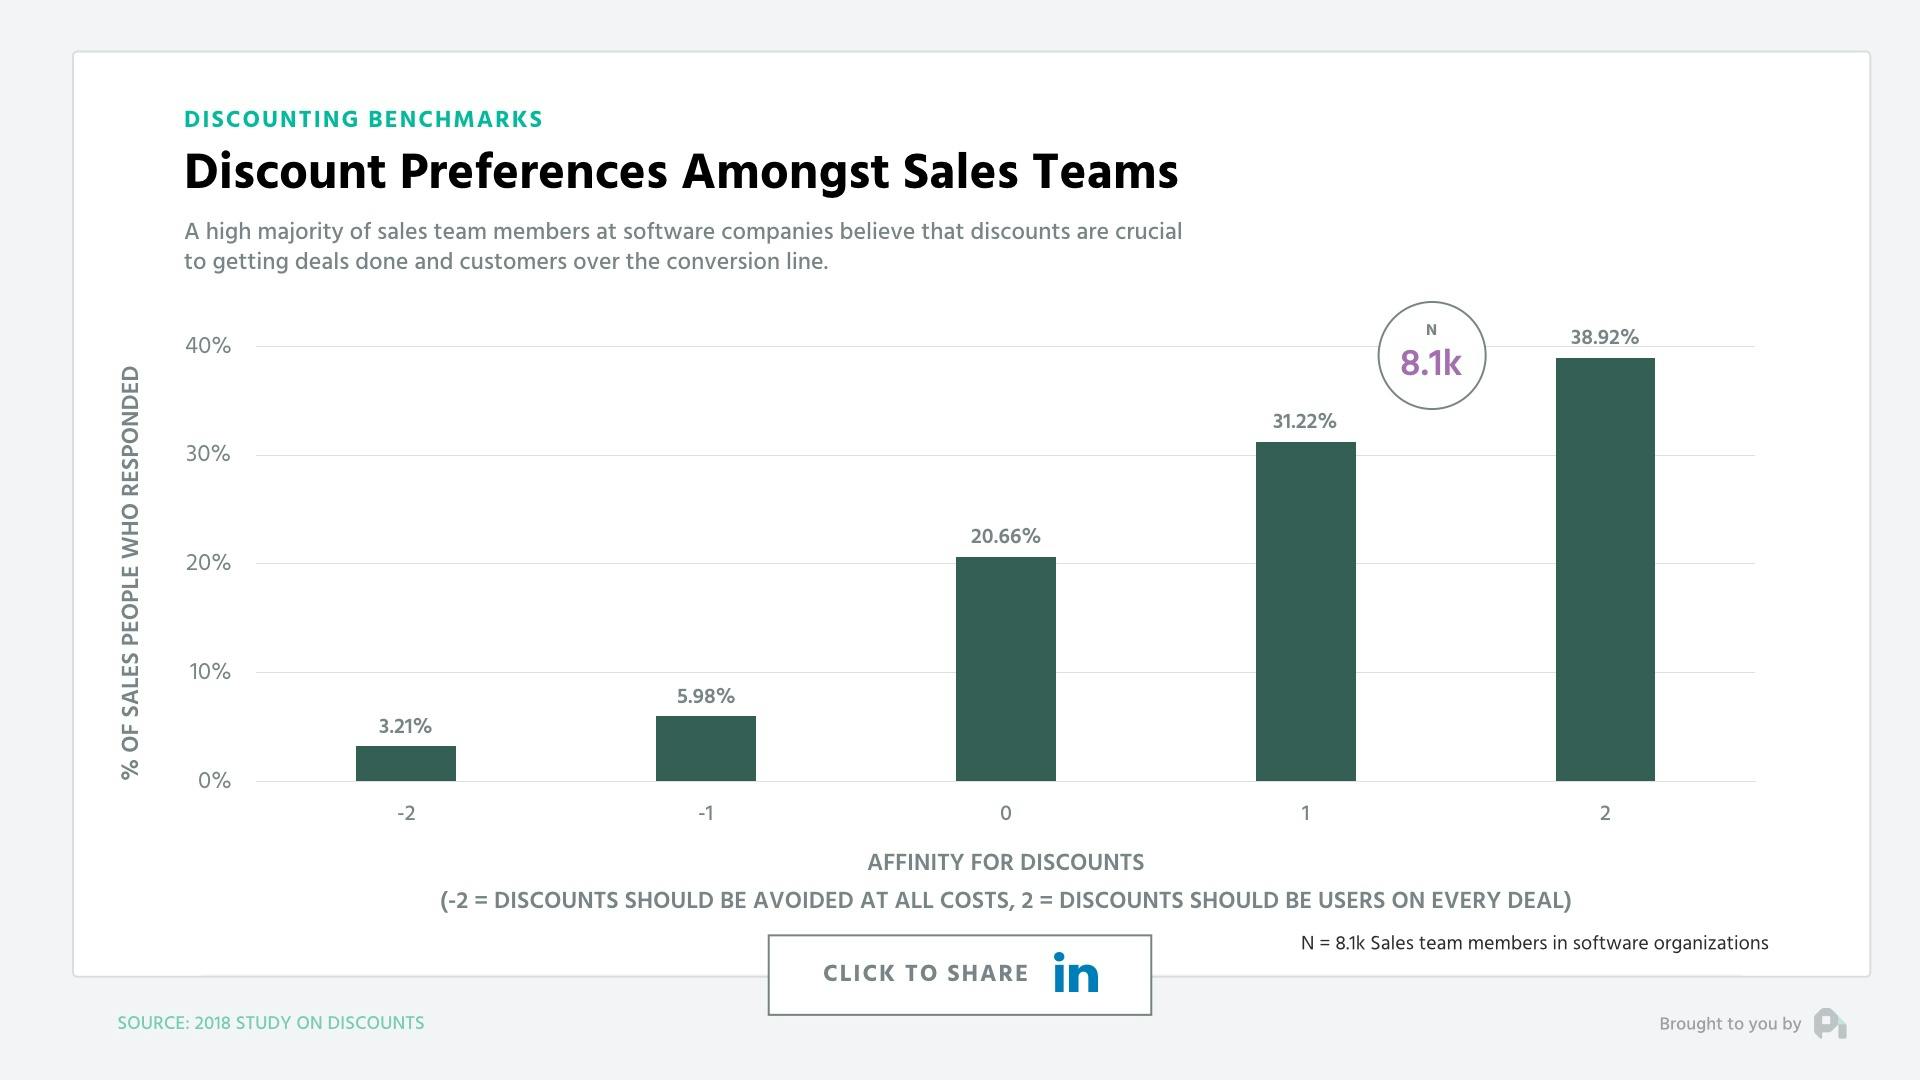The width and height of the screenshot is (1920, 1080).
Task: Select the 20.66% bar above affinity 0
Action: tap(1006, 670)
